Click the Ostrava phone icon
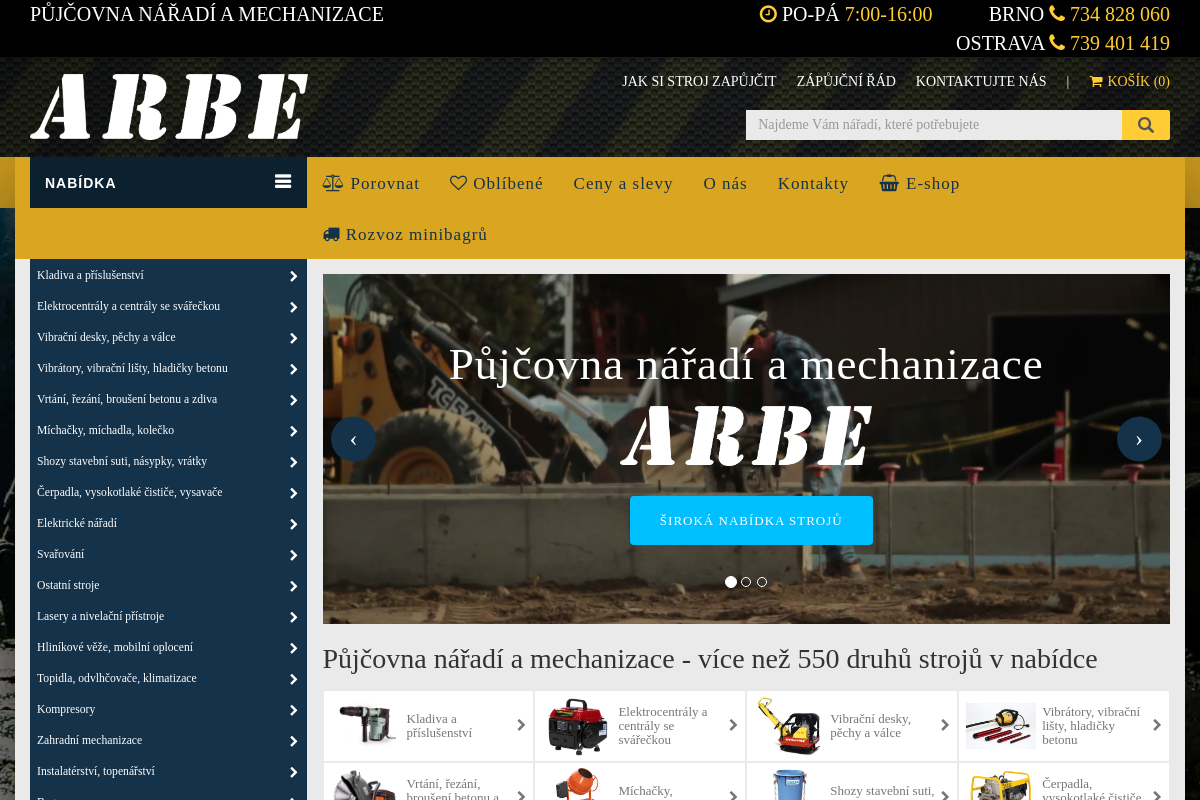 1057,43
